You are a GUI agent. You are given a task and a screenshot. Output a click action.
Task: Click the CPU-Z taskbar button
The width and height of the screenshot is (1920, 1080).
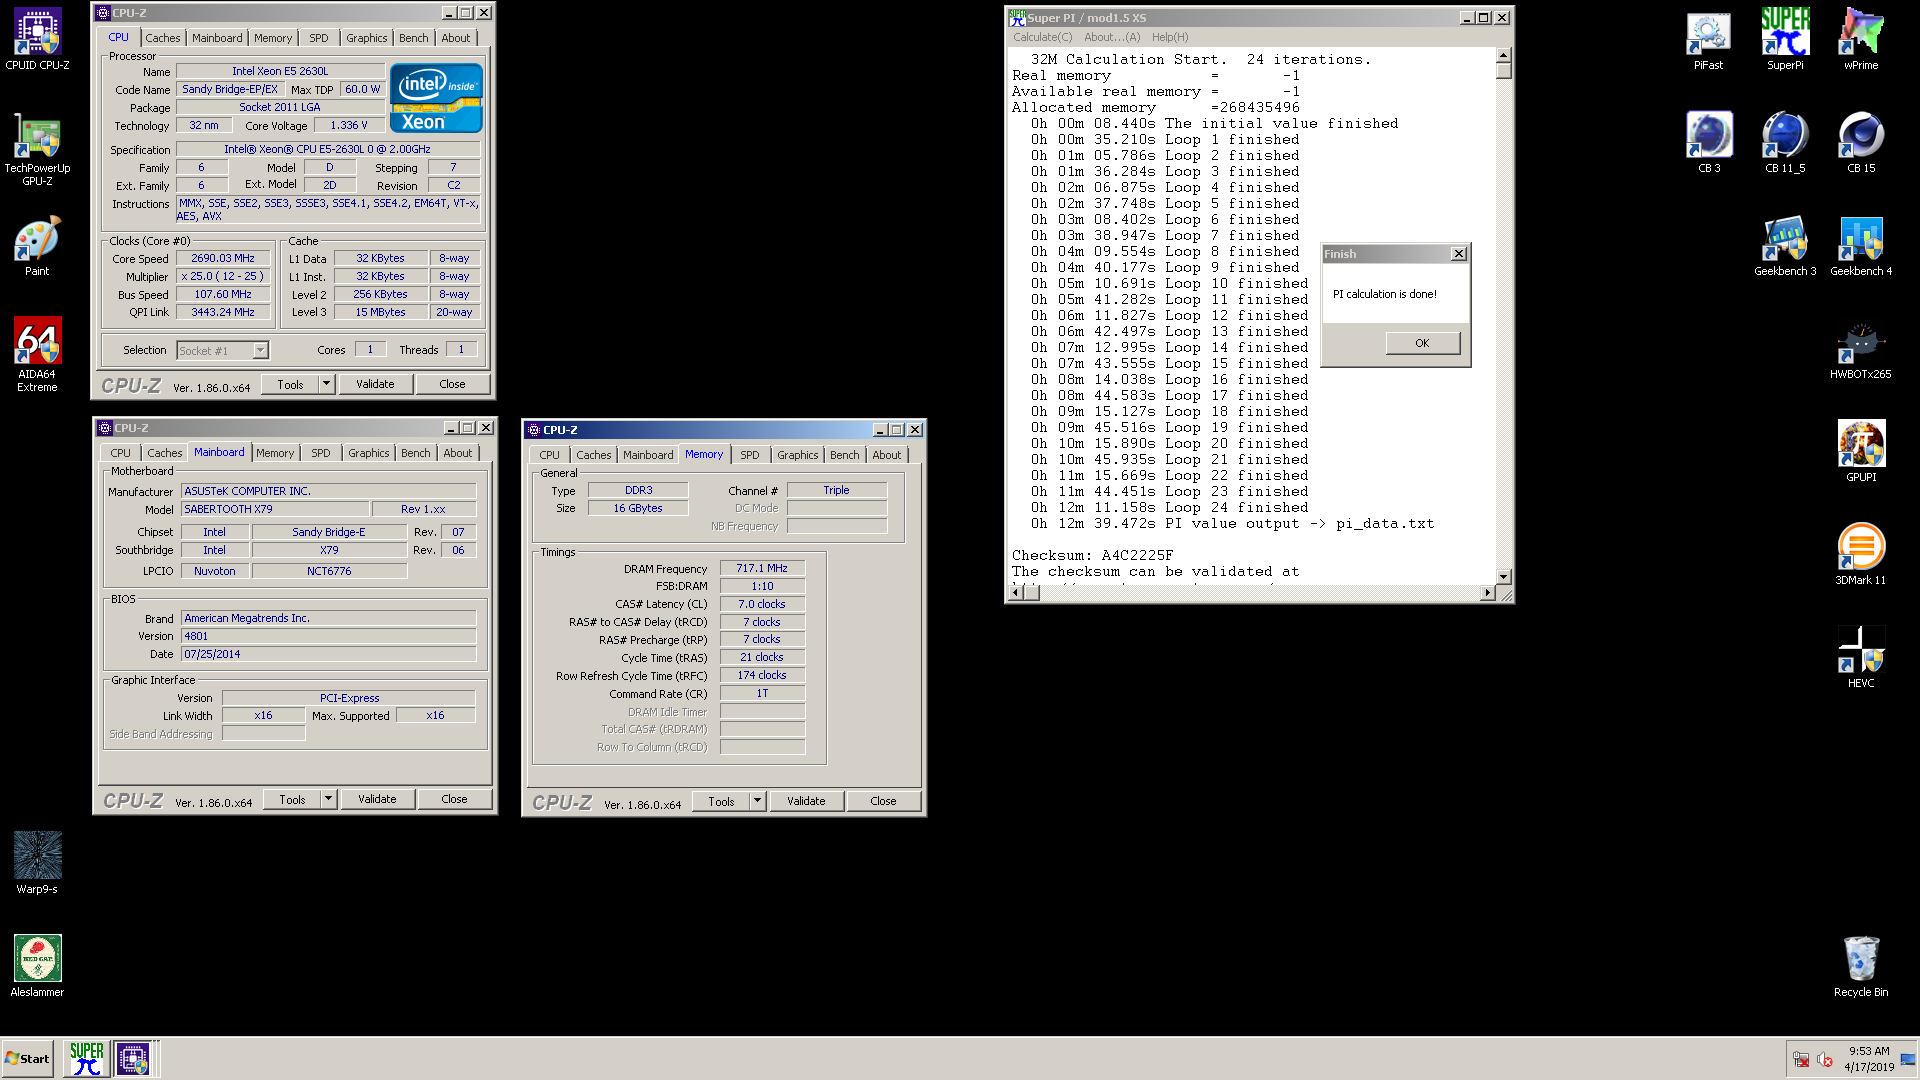pos(133,1058)
